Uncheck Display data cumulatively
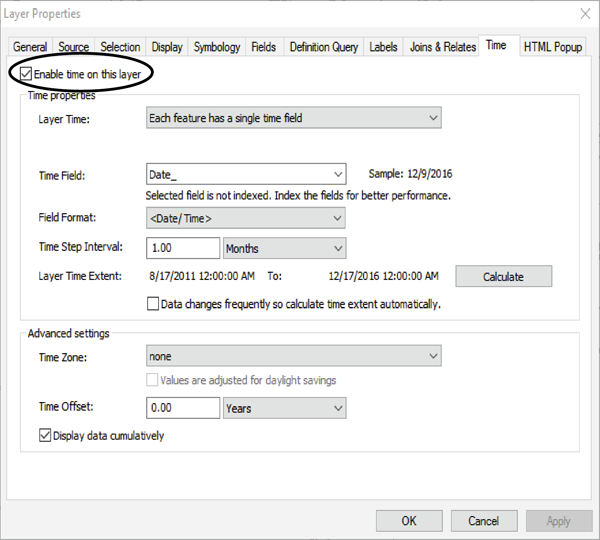 click(x=45, y=435)
